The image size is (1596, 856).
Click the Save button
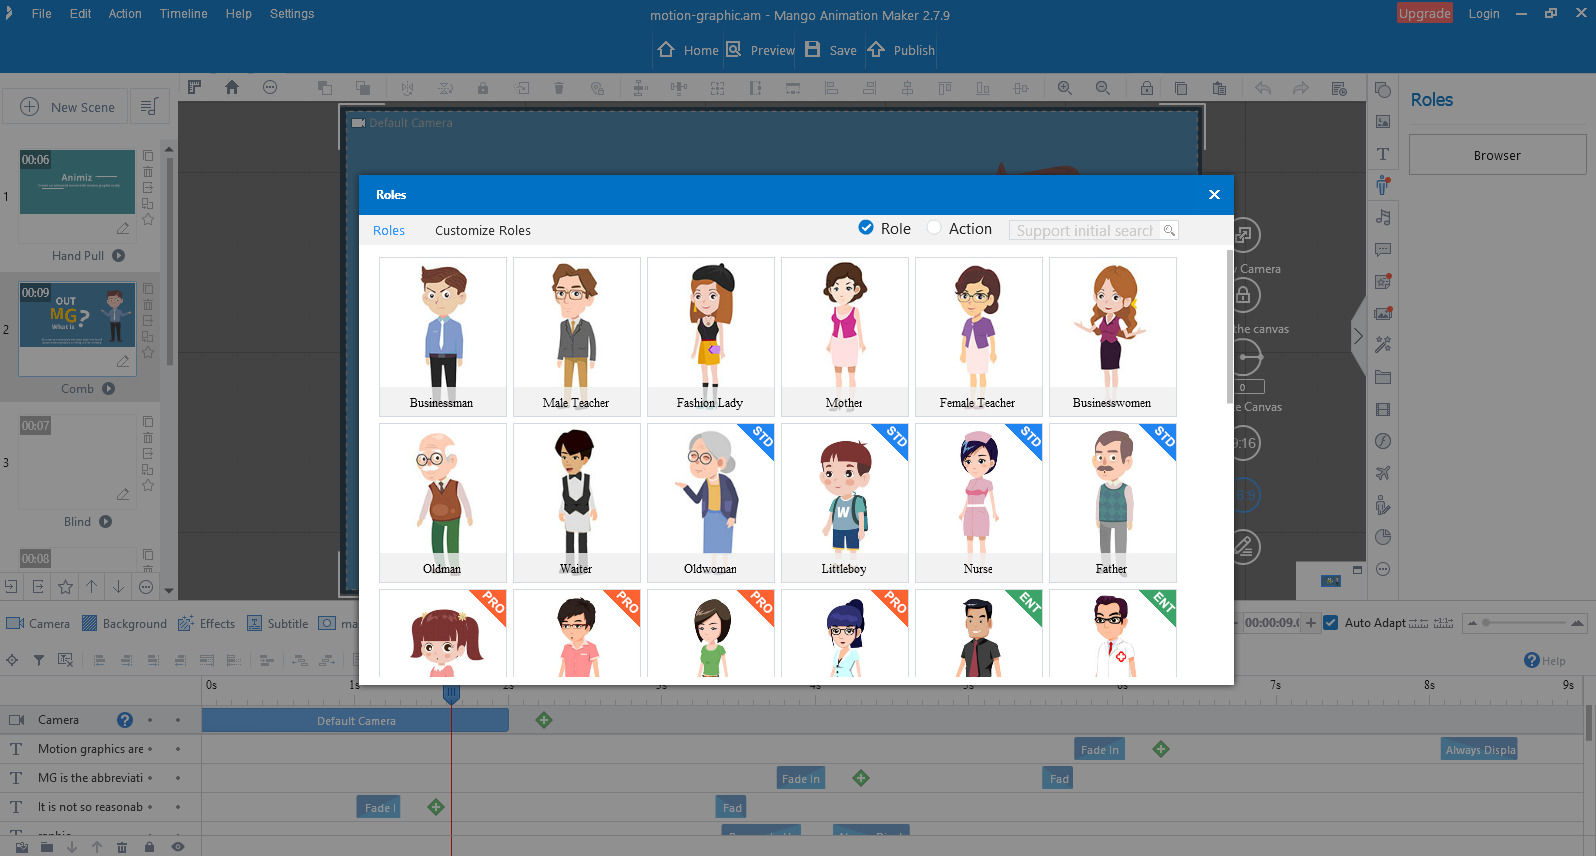pos(831,50)
